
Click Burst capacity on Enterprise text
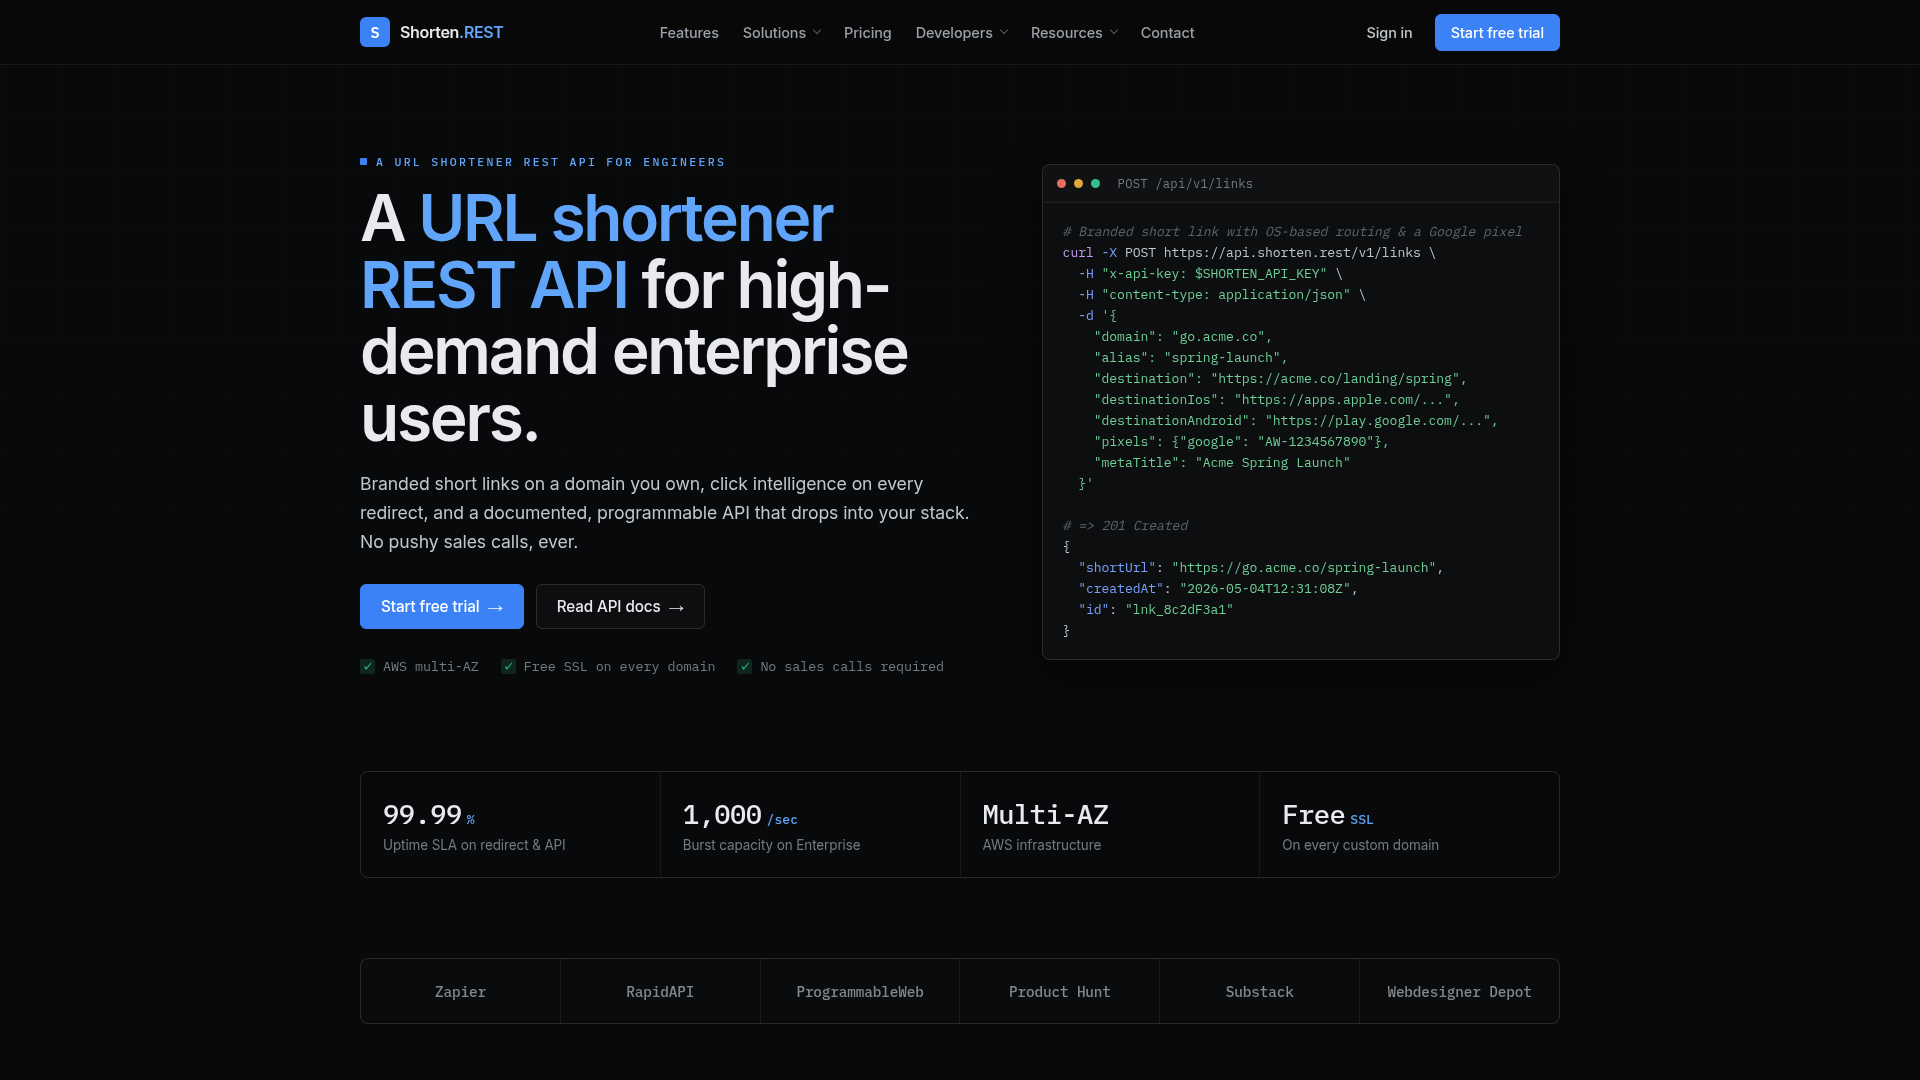click(771, 845)
